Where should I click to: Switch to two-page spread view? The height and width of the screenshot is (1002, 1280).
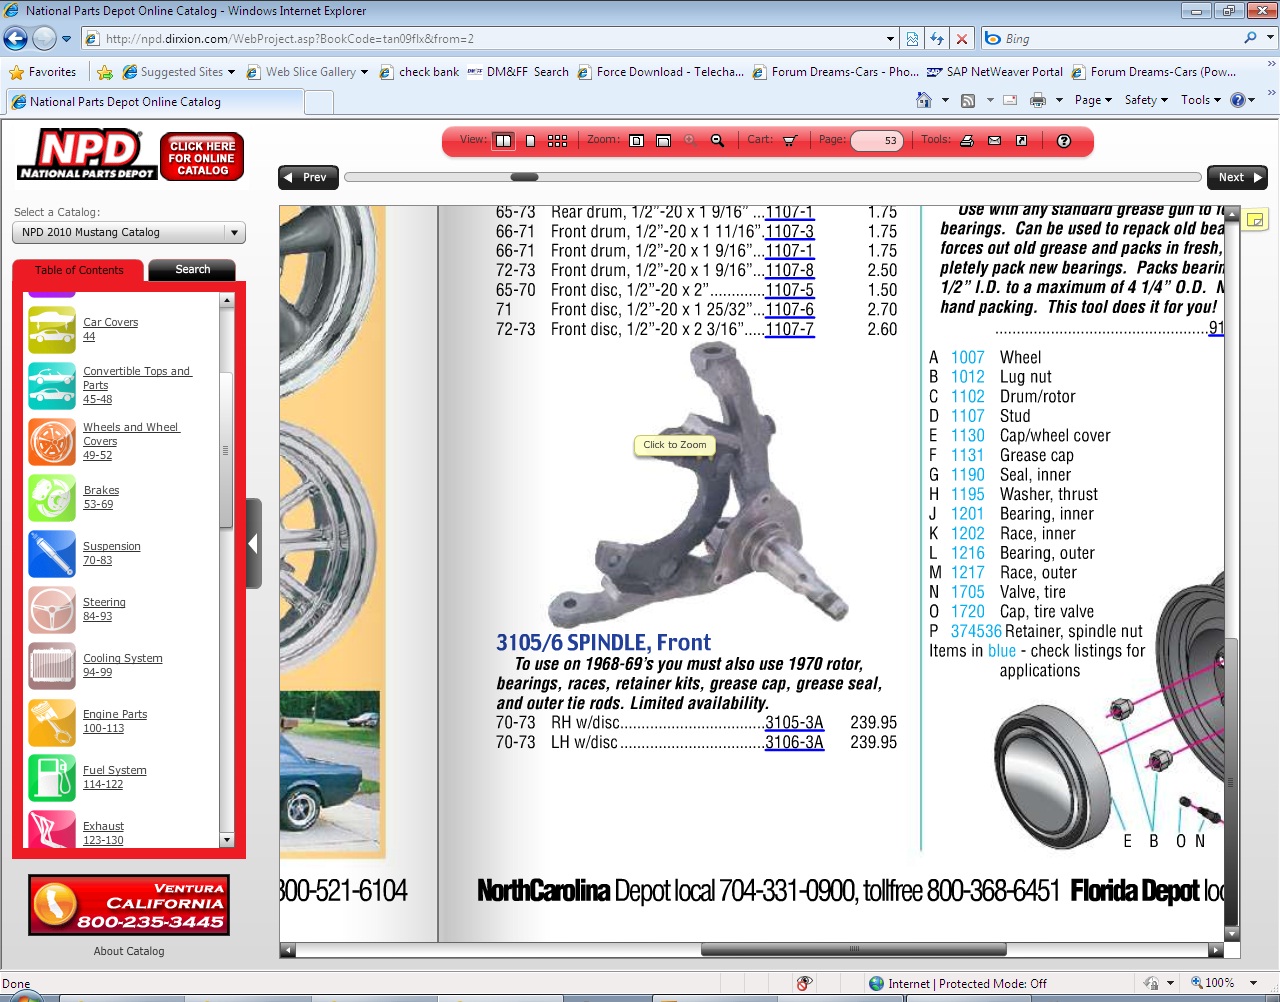pyautogui.click(x=503, y=141)
